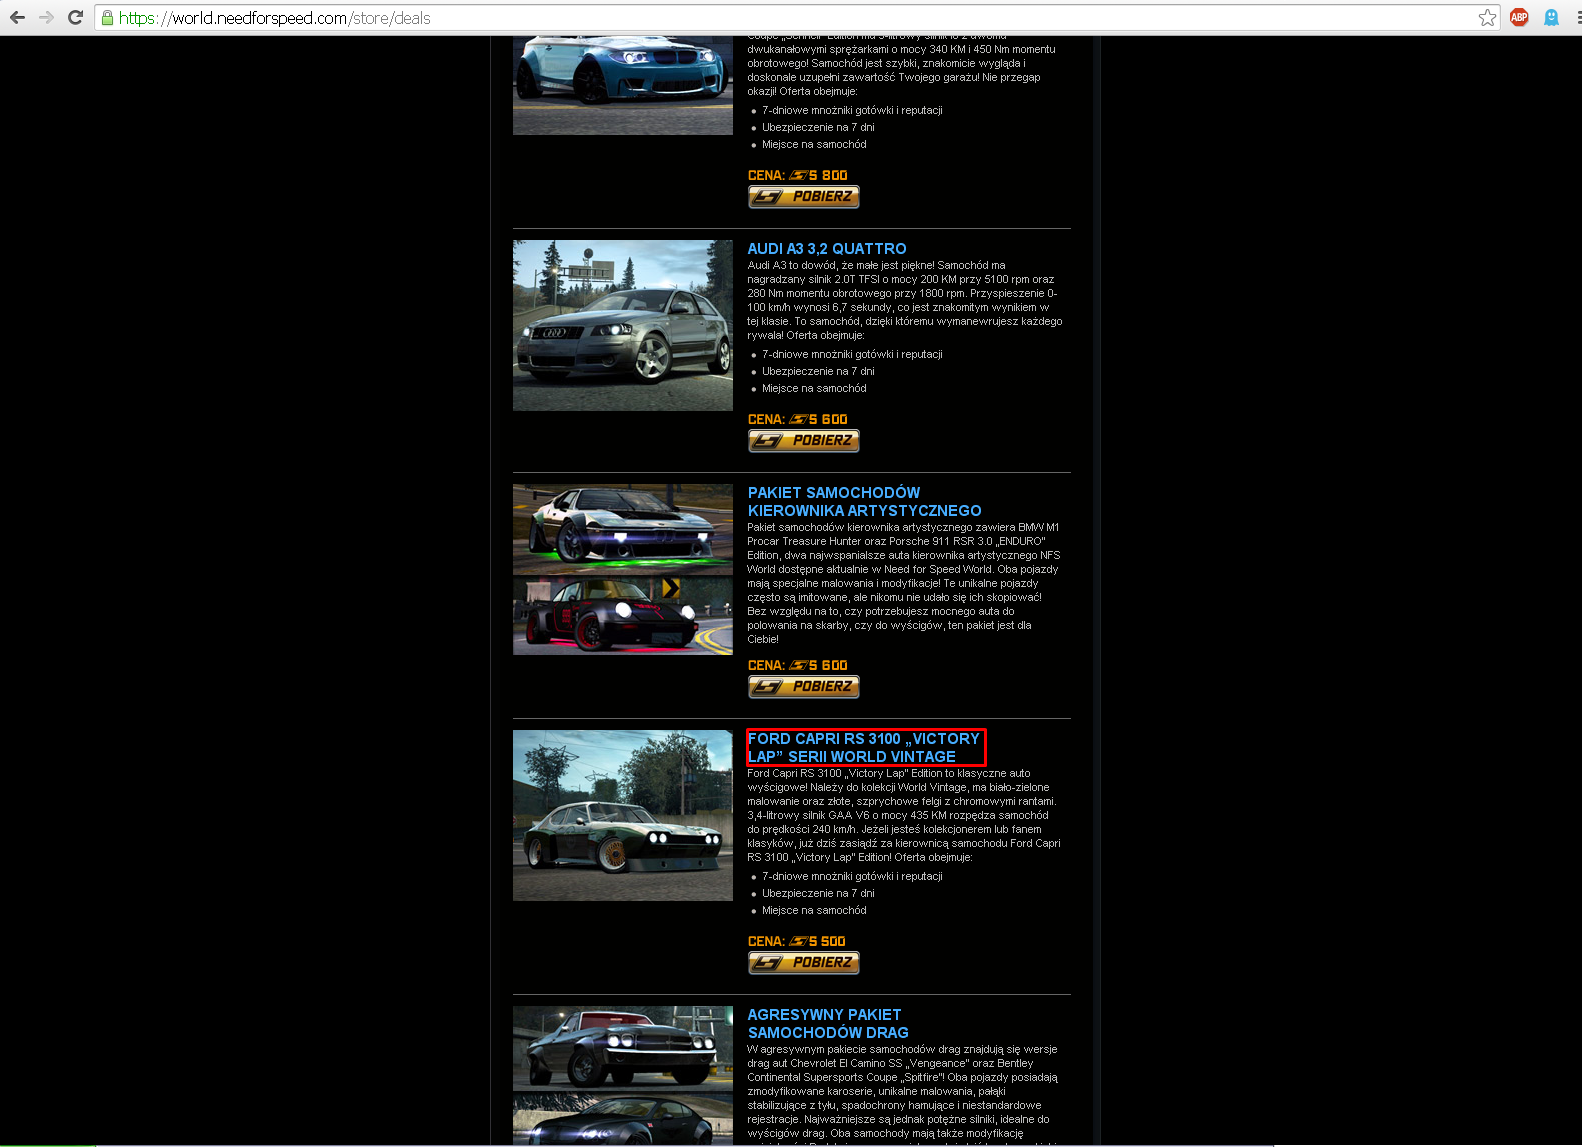
Task: Click 'Ubezpieczenie na 7 dni' under Ford Capri
Action: [818, 894]
